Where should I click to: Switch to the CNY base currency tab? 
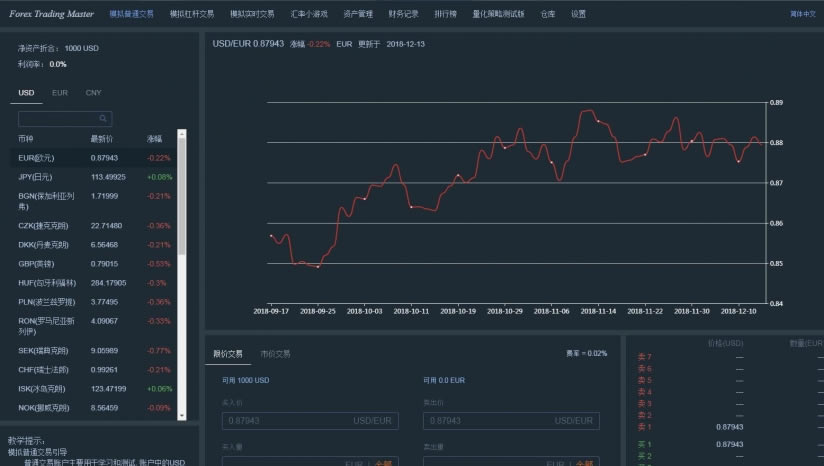pyautogui.click(x=93, y=92)
